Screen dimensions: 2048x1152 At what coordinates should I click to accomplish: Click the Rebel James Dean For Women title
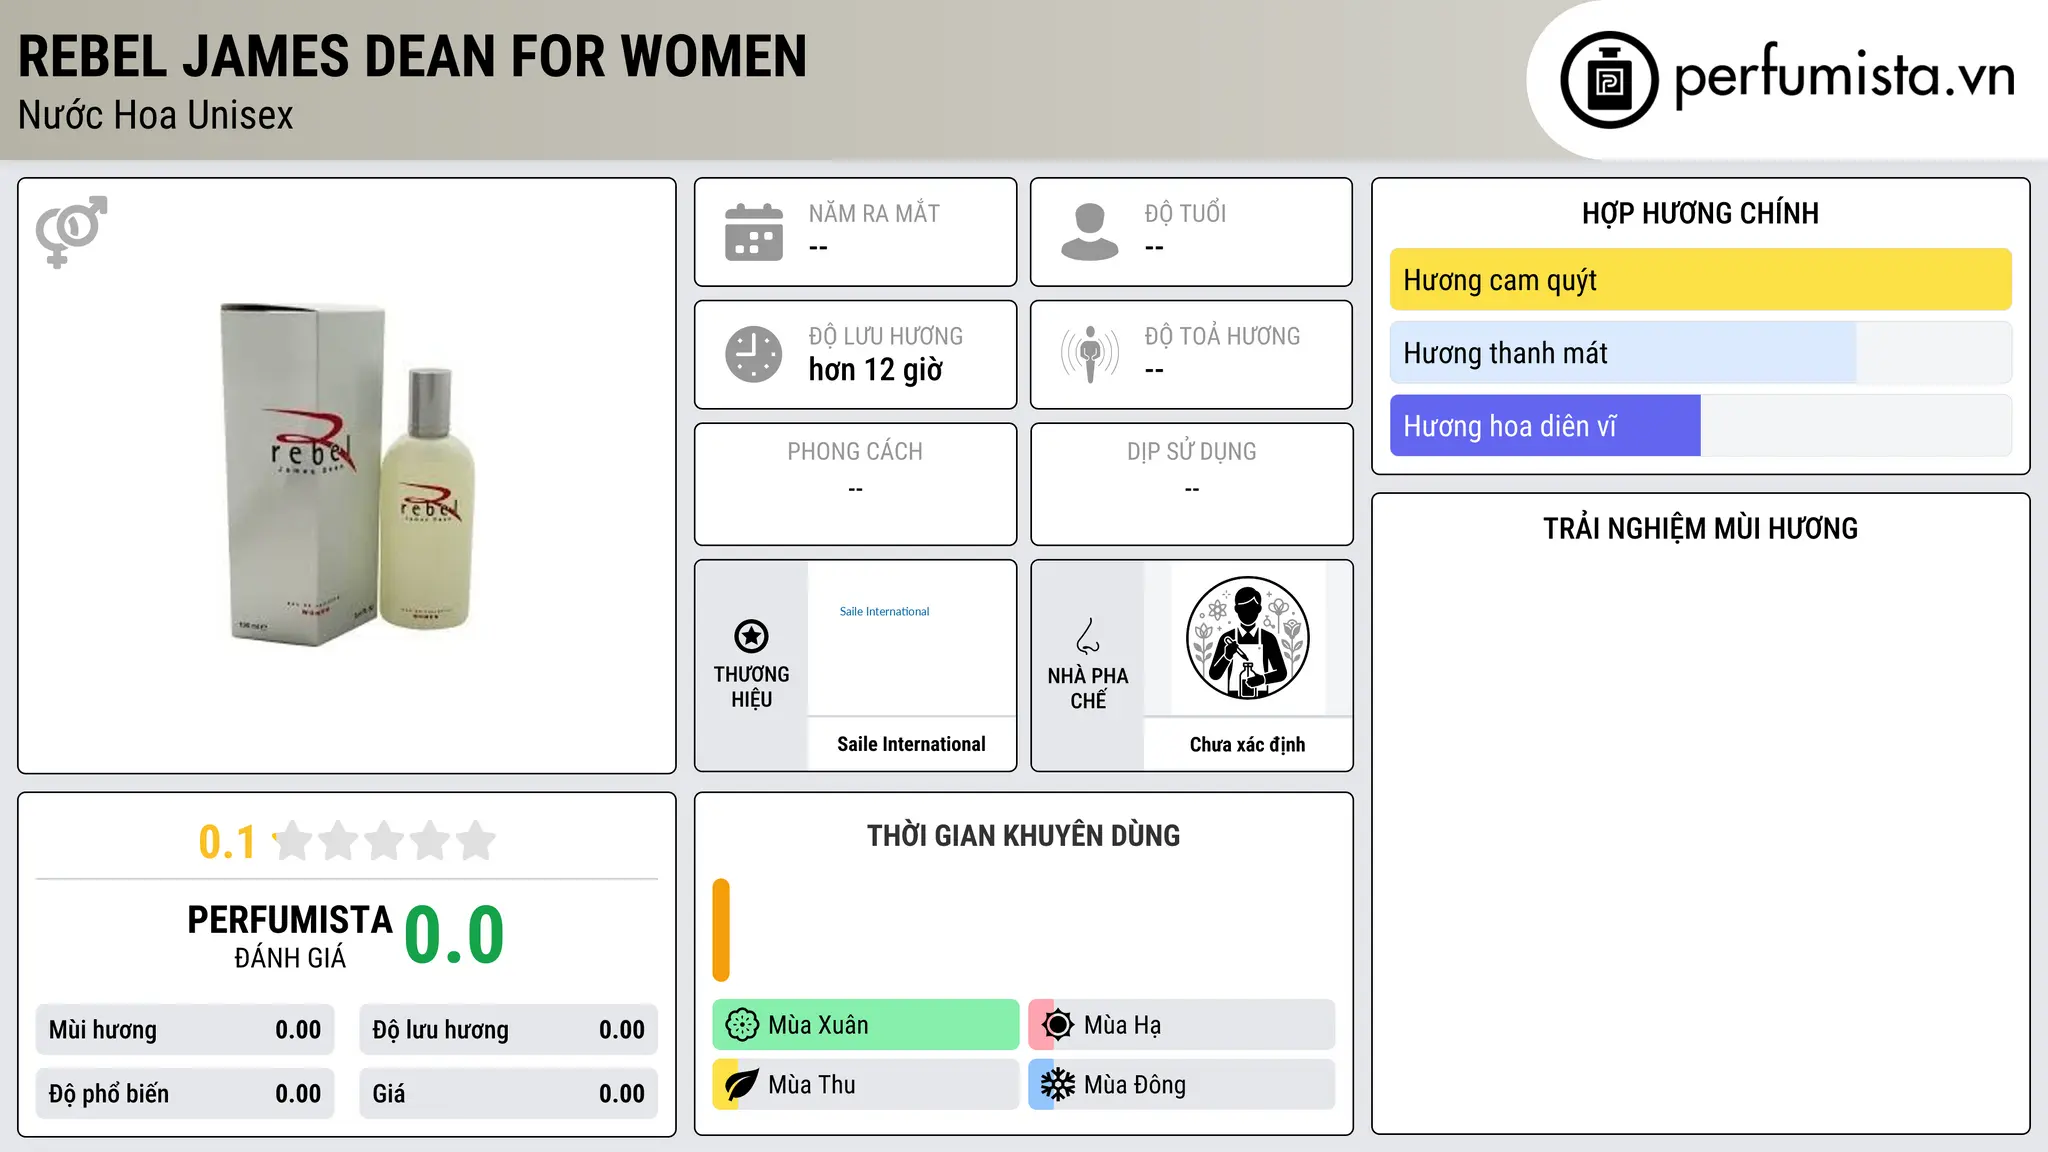pos(412,57)
